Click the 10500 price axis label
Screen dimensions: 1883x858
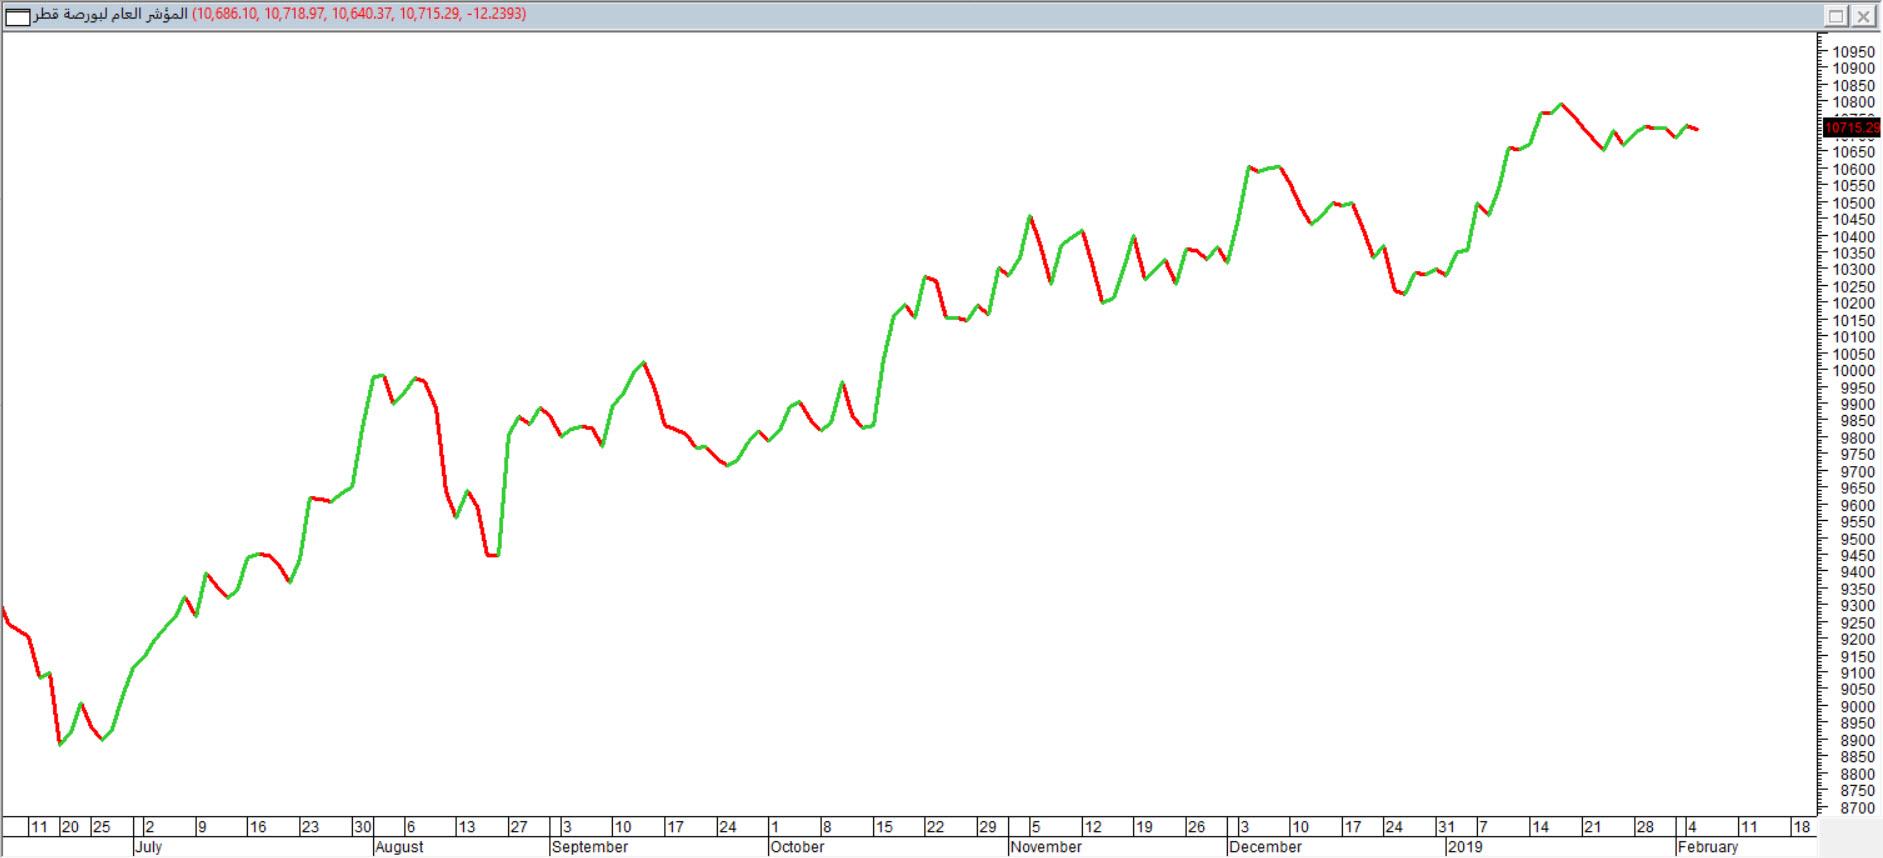pyautogui.click(x=1854, y=203)
